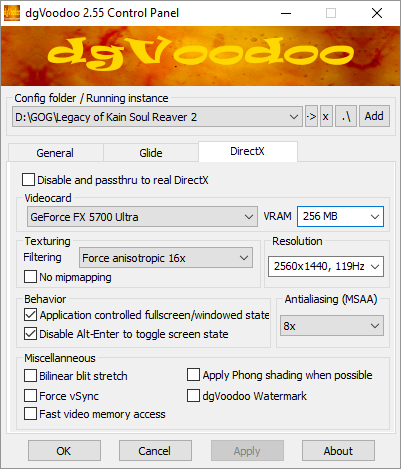The image size is (401, 469).
Task: Click the 'x' remove config folder button
Action: coord(326,116)
